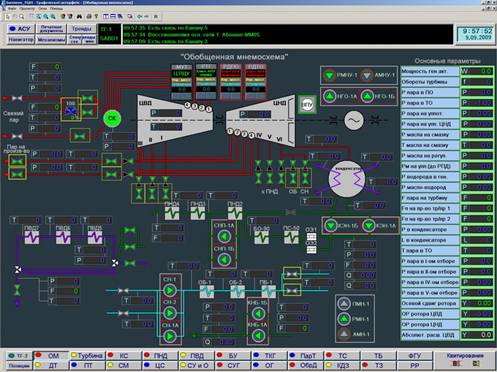Viewport: 497px width, 372px height.
Task: Open the Помощь menu
Action: [x=56, y=8]
